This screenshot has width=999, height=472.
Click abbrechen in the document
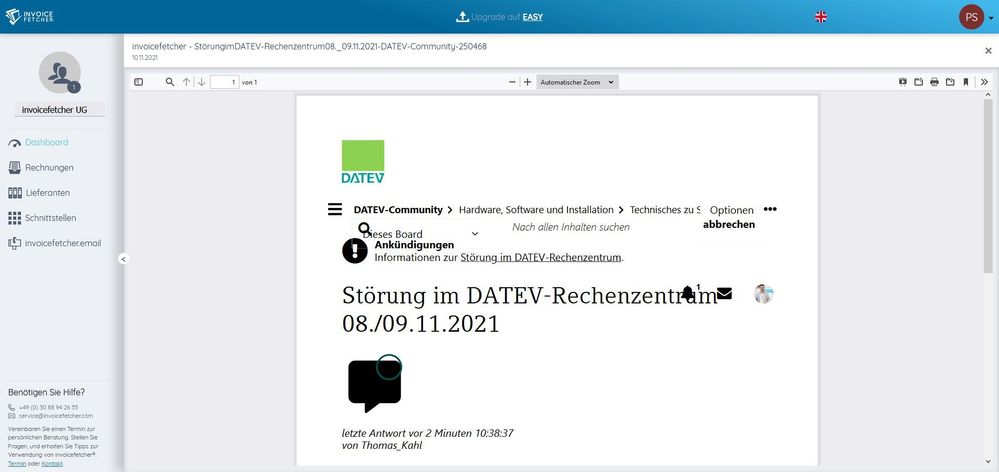coord(729,224)
